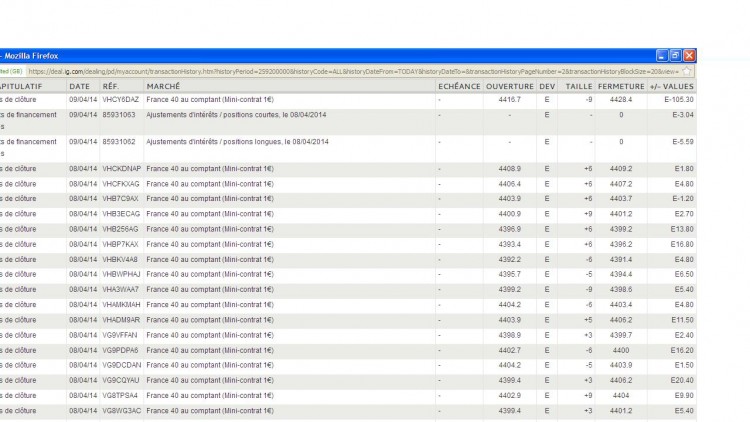This screenshot has height=422, width=750.
Task: Click the +/- VALUES column header
Action: click(x=672, y=87)
